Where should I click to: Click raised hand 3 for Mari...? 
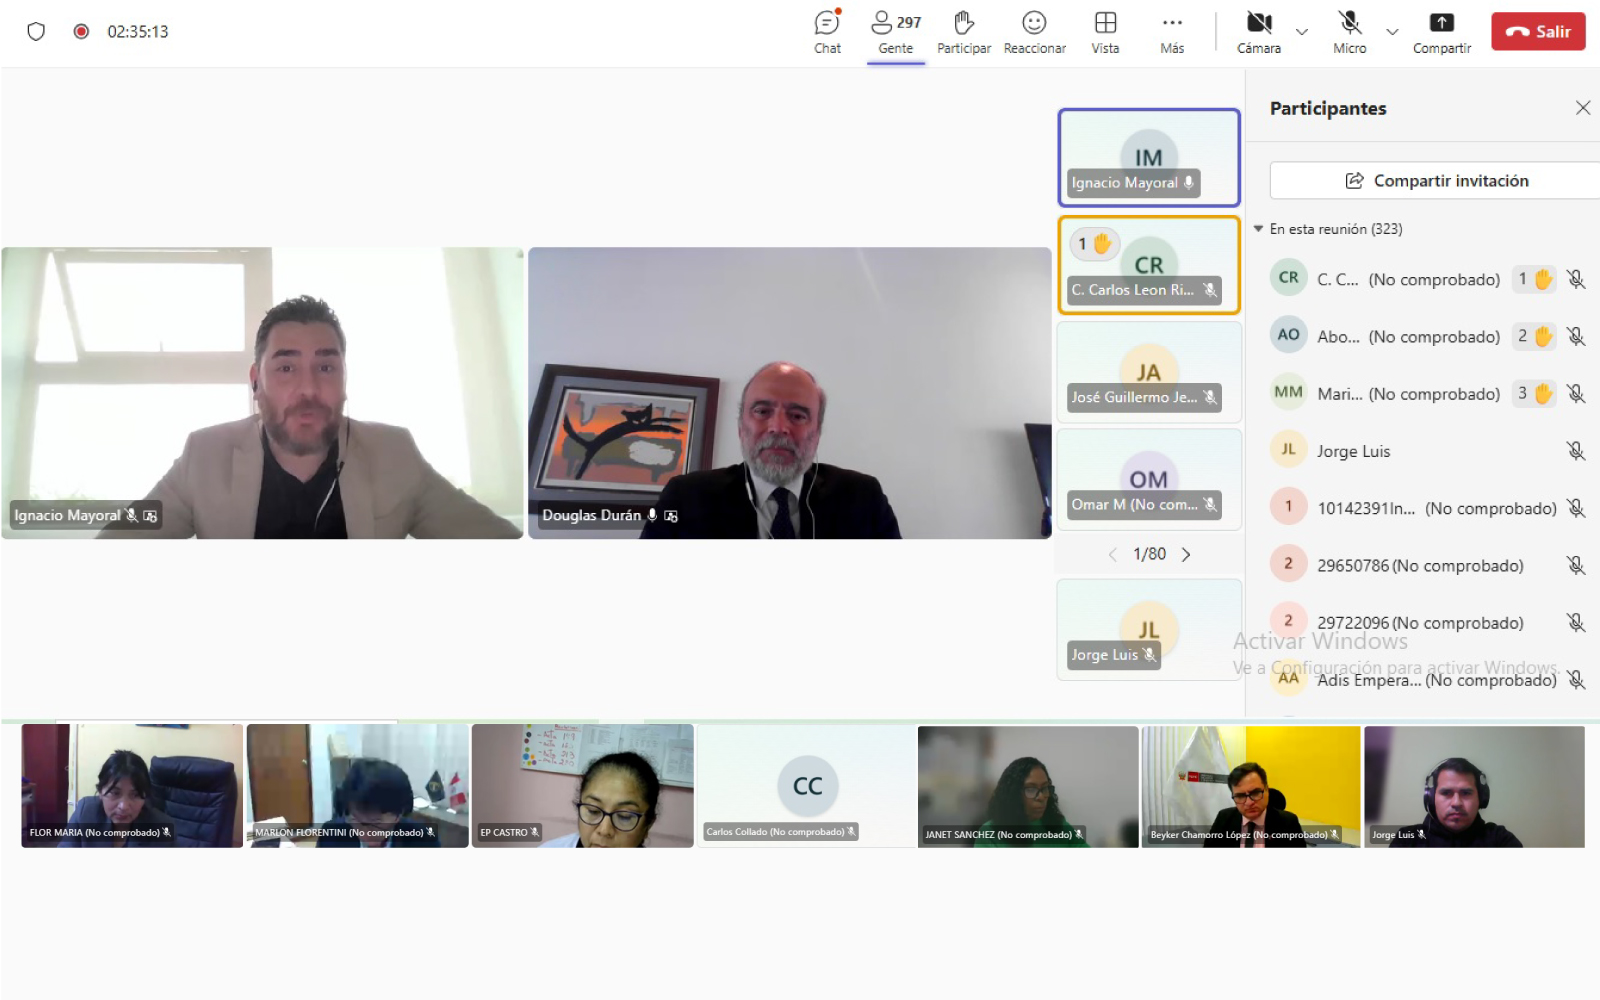[x=1536, y=394]
